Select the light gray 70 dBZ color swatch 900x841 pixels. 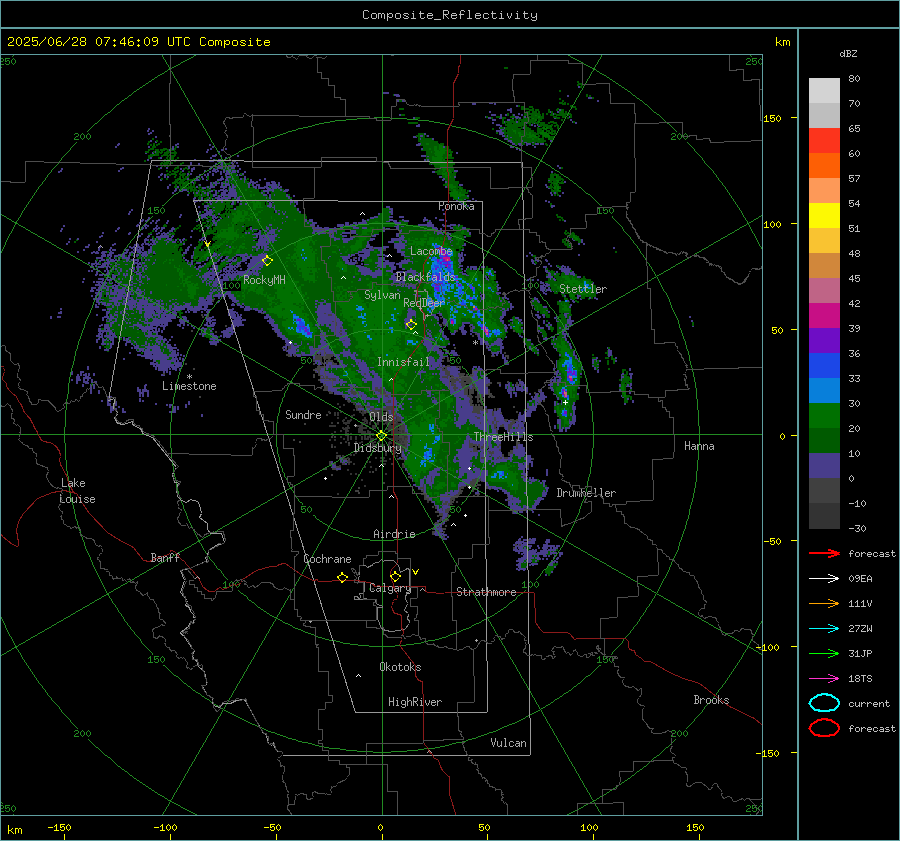pos(824,91)
